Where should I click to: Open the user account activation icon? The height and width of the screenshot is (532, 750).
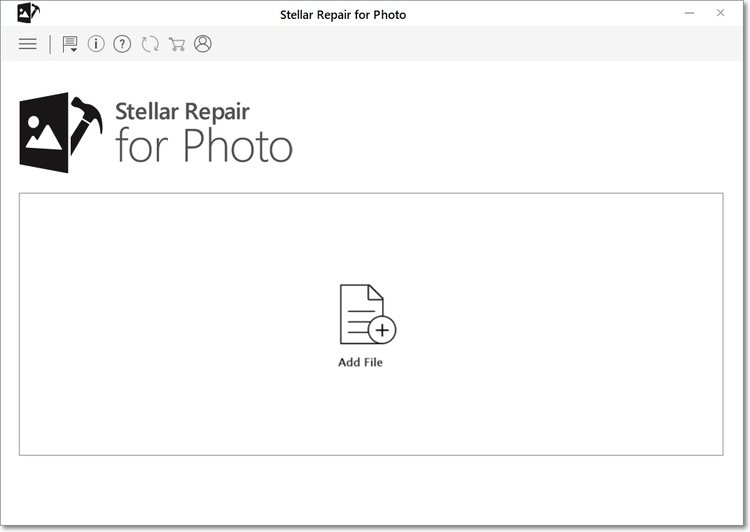click(203, 44)
